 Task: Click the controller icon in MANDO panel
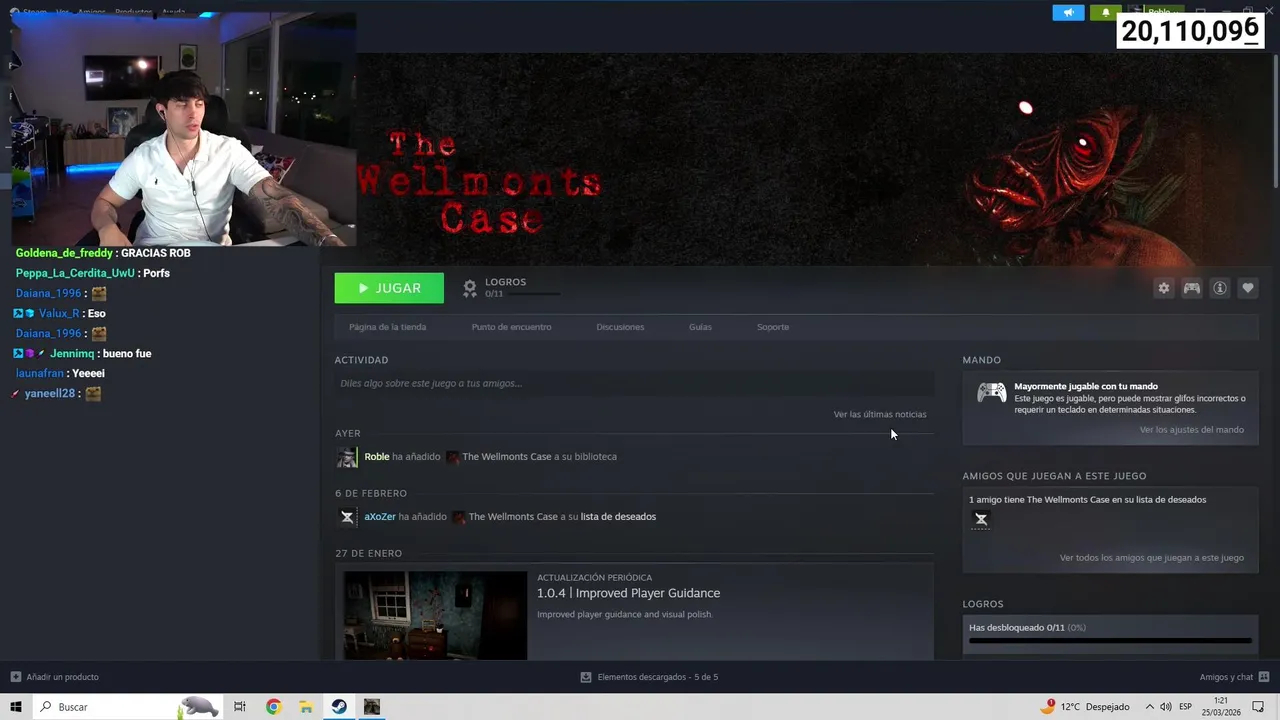992,393
